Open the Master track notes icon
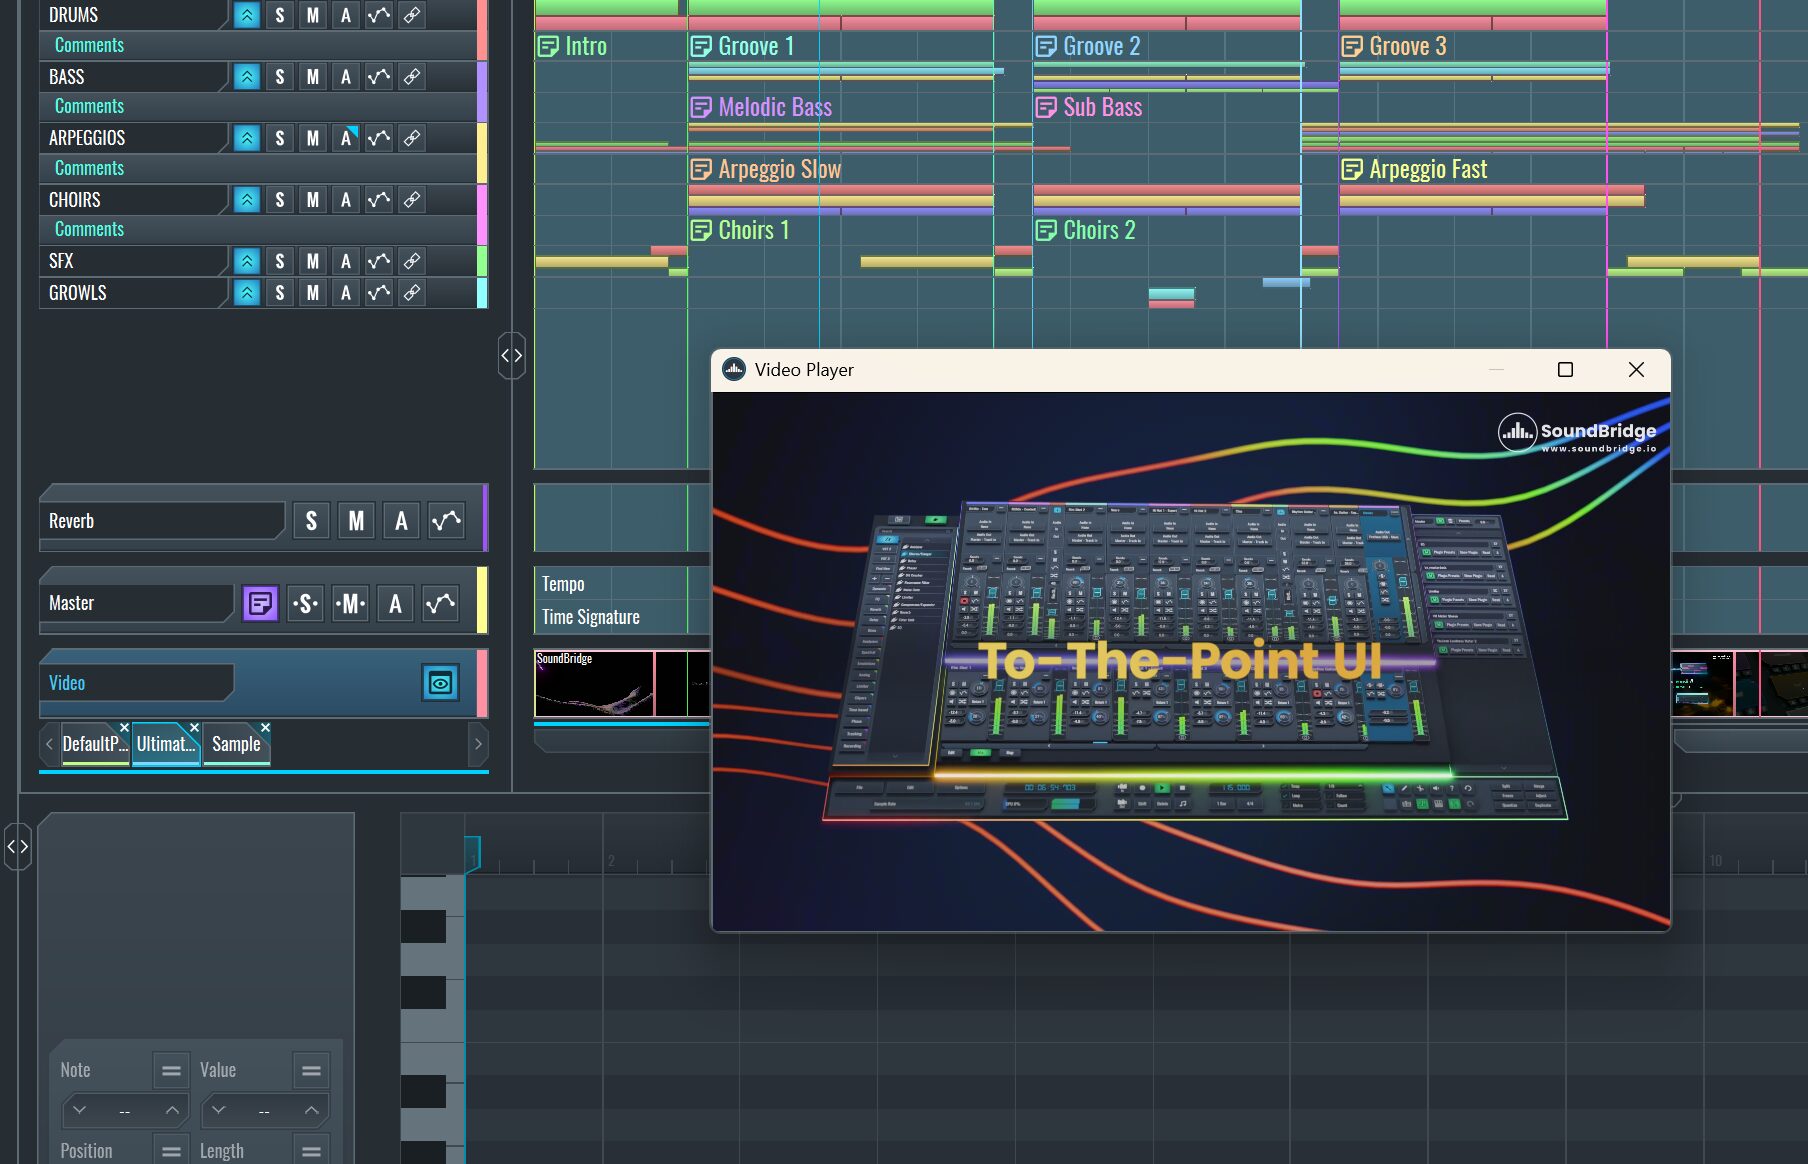Image resolution: width=1808 pixels, height=1164 pixels. coord(259,603)
